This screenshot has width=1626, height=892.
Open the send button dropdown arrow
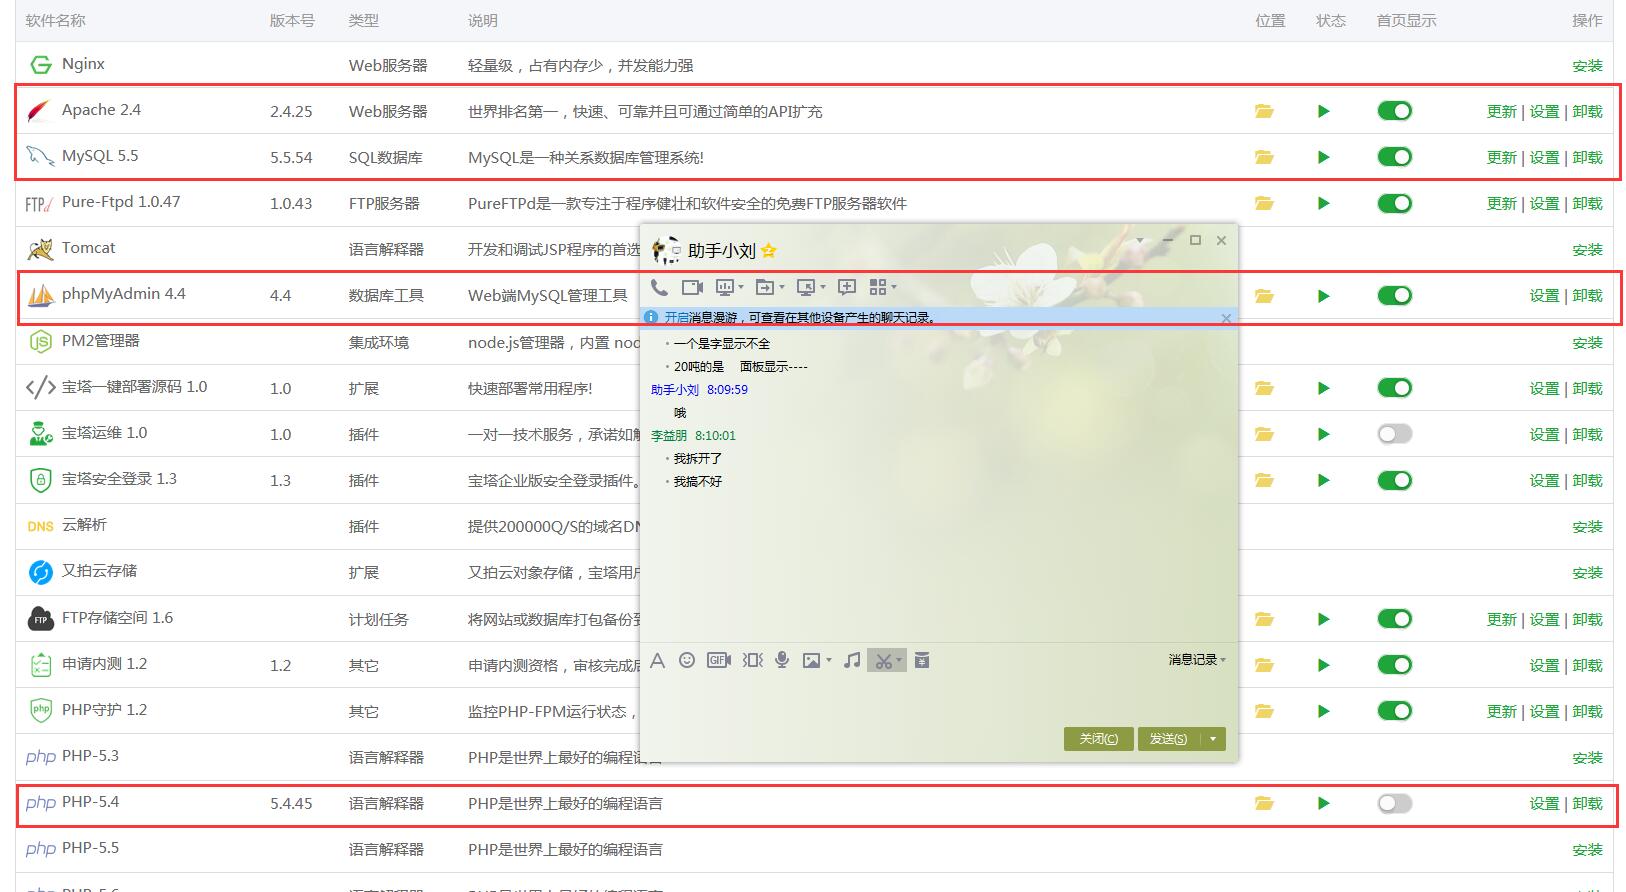[x=1212, y=739]
